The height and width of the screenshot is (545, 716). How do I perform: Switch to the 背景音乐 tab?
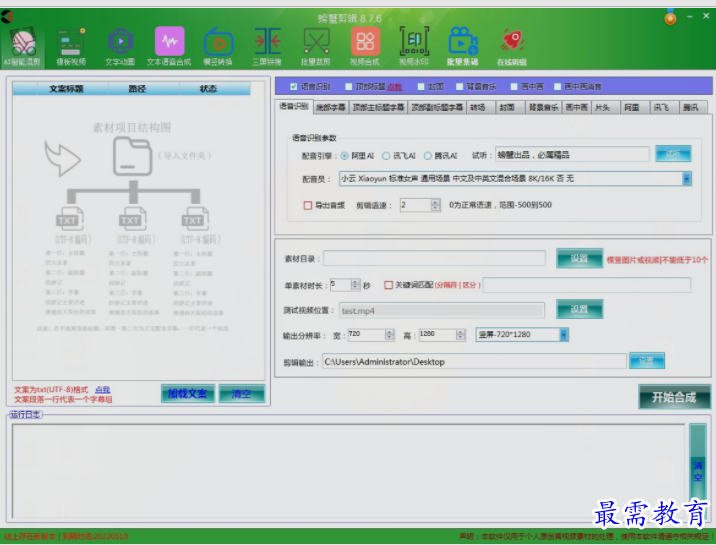(x=543, y=108)
